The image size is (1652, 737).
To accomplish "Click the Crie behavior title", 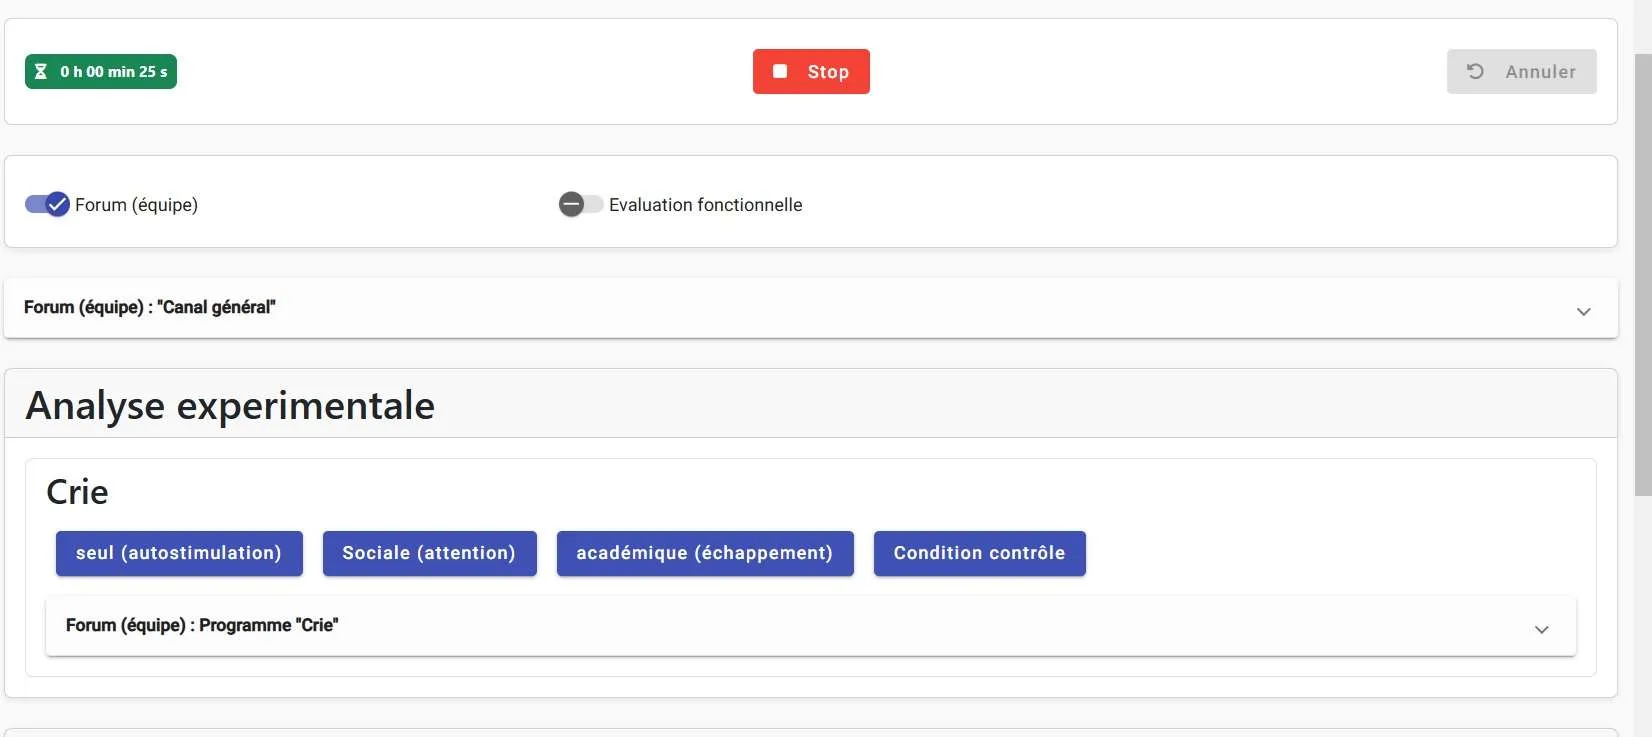I will tap(78, 492).
